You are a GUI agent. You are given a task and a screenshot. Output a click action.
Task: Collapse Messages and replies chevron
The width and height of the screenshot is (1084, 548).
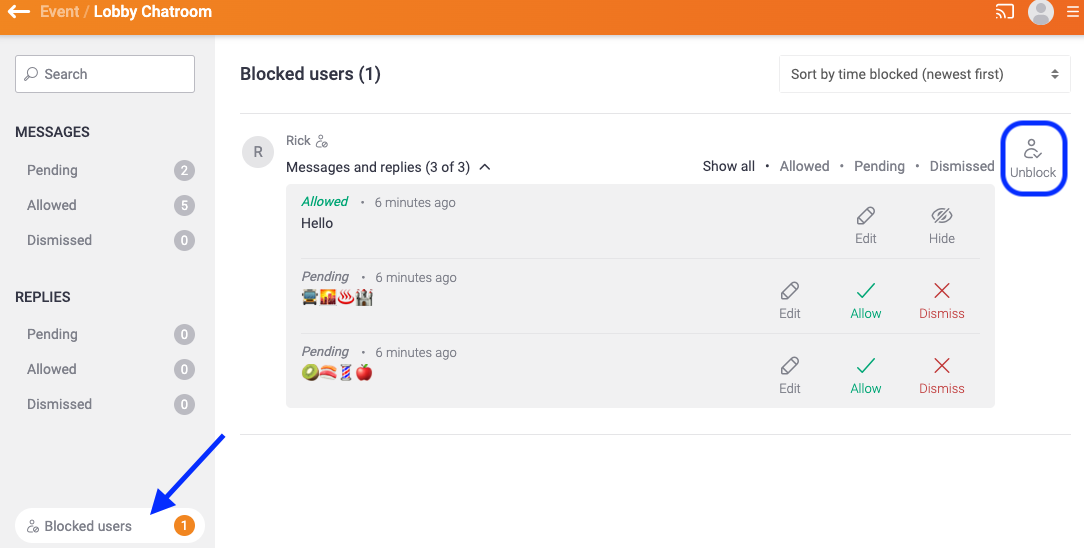[485, 167]
